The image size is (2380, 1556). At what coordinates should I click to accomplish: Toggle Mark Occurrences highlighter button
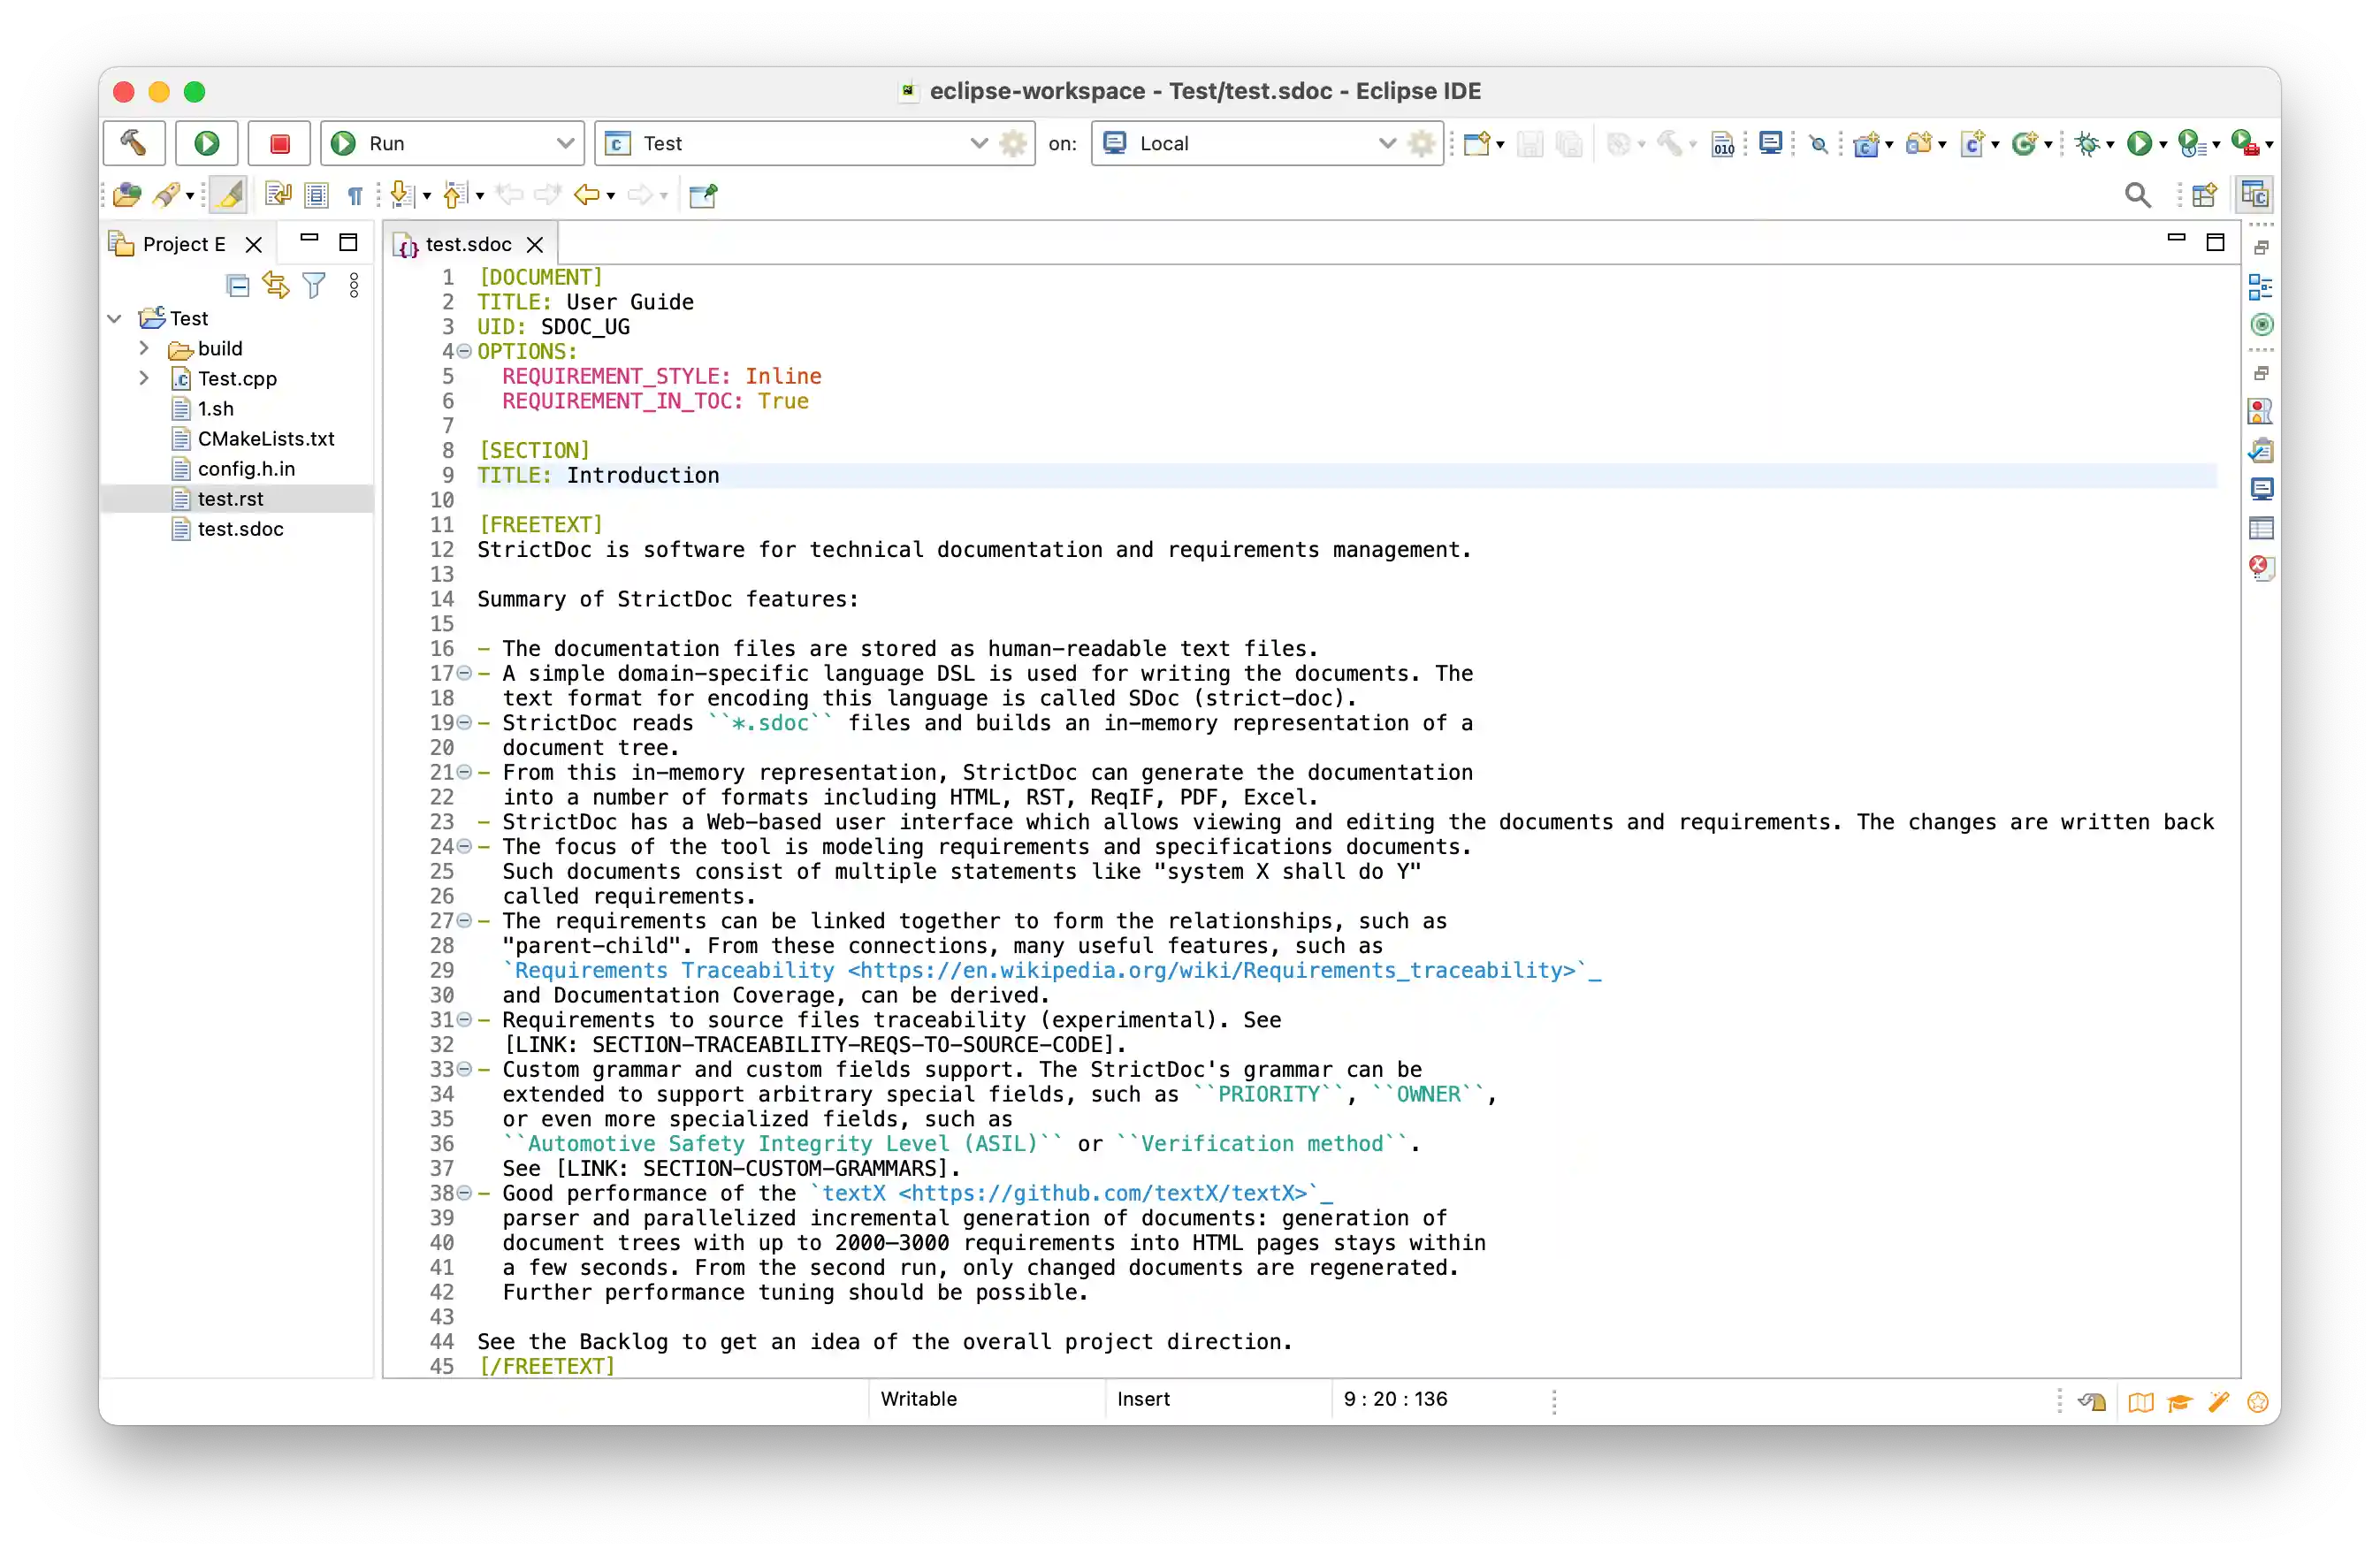pyautogui.click(x=229, y=195)
